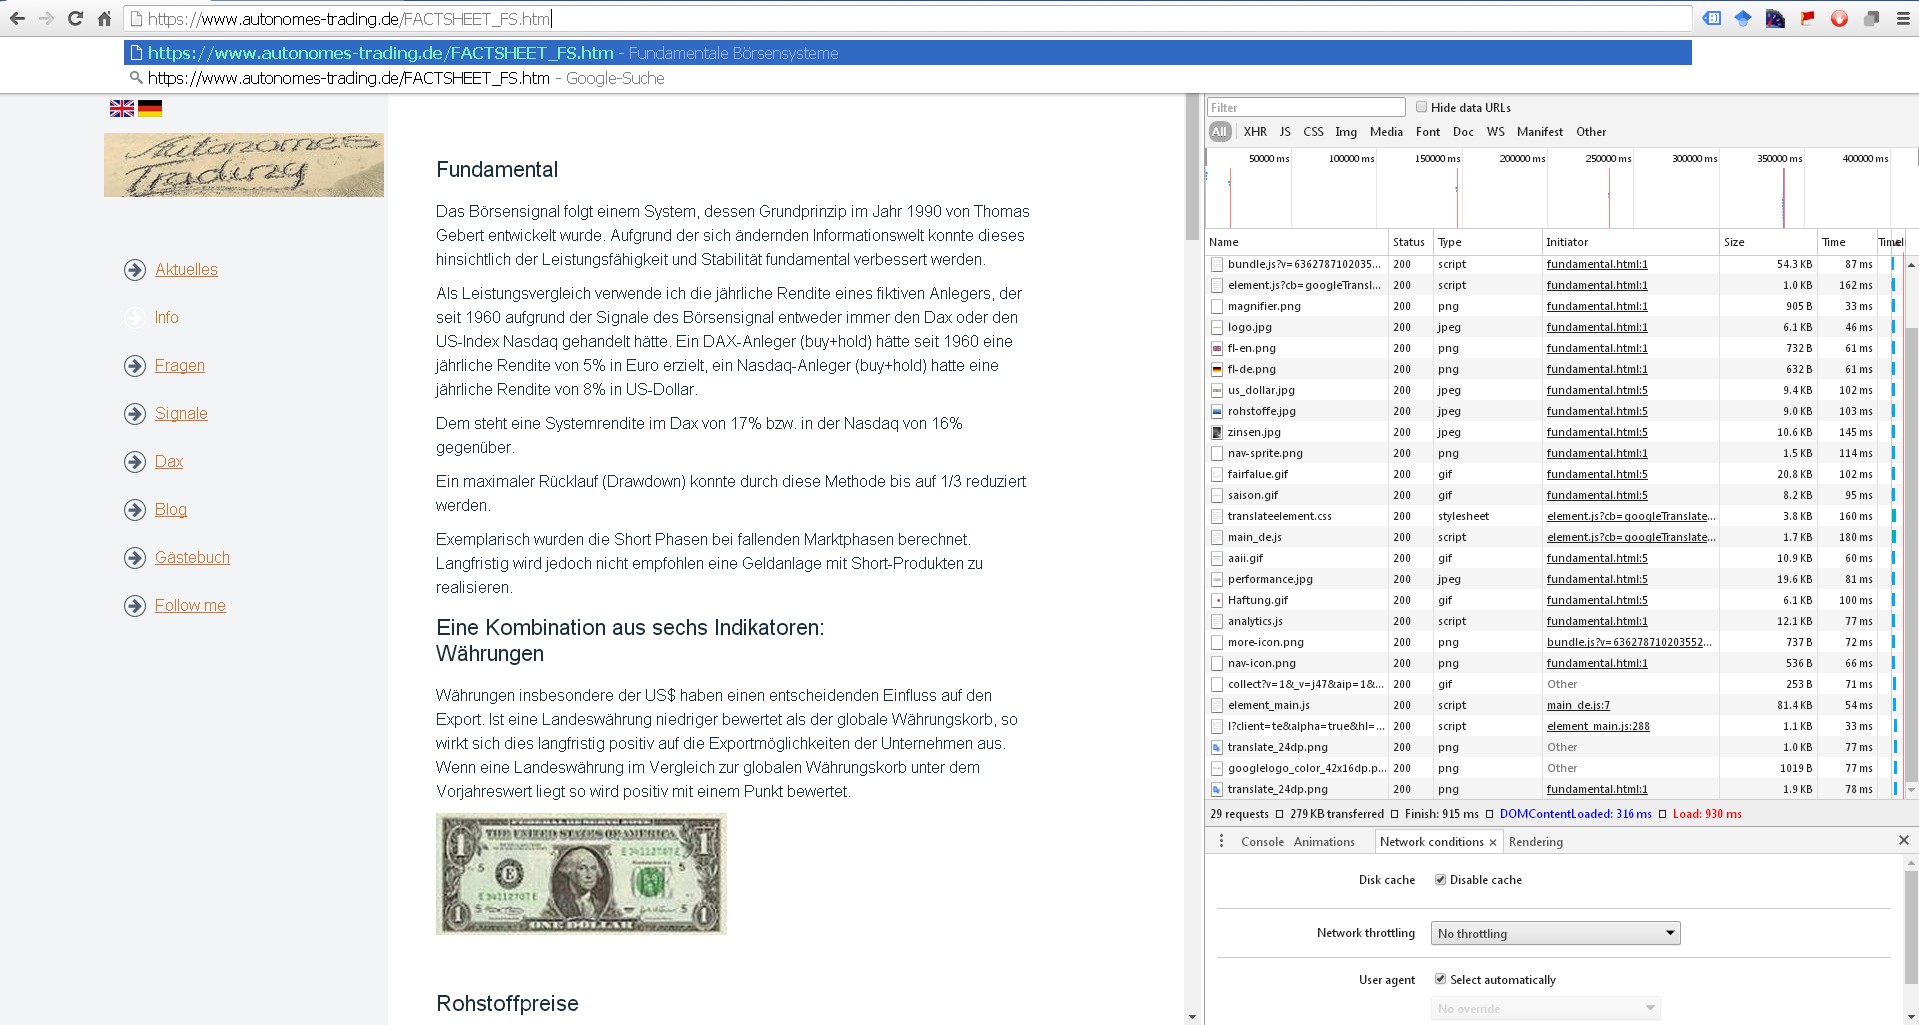Open the Gästebuch link in sidebar
The height and width of the screenshot is (1025, 1919).
click(x=192, y=558)
